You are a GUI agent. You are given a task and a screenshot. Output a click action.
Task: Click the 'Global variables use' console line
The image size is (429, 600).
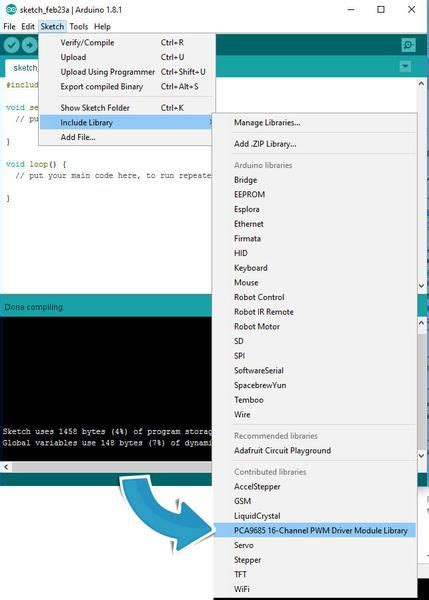(107, 443)
